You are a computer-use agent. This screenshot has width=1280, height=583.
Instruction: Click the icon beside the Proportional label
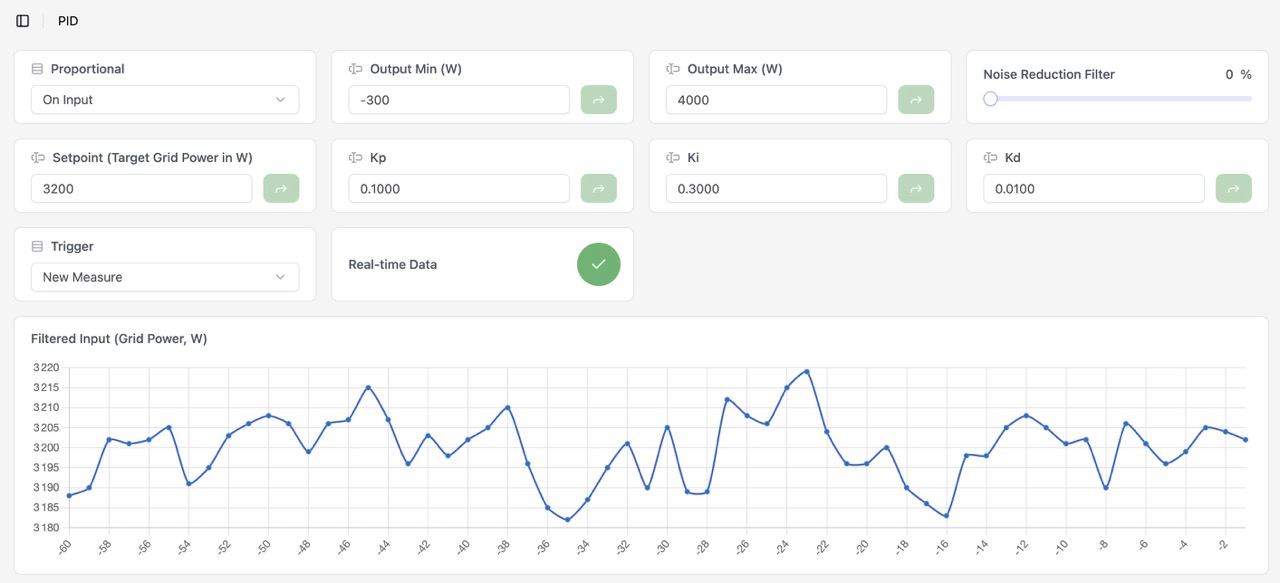(x=37, y=69)
